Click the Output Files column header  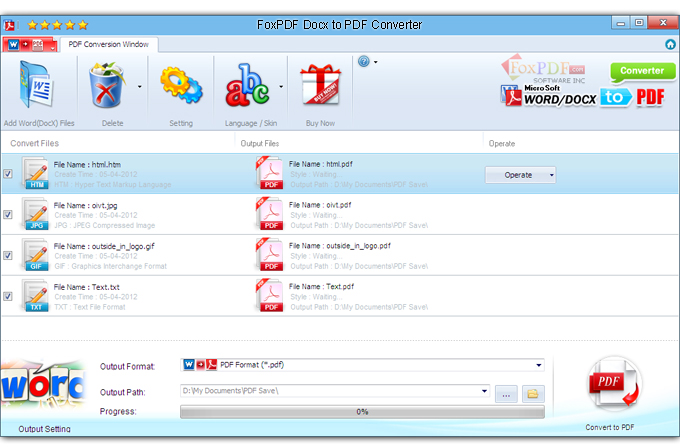pos(260,144)
